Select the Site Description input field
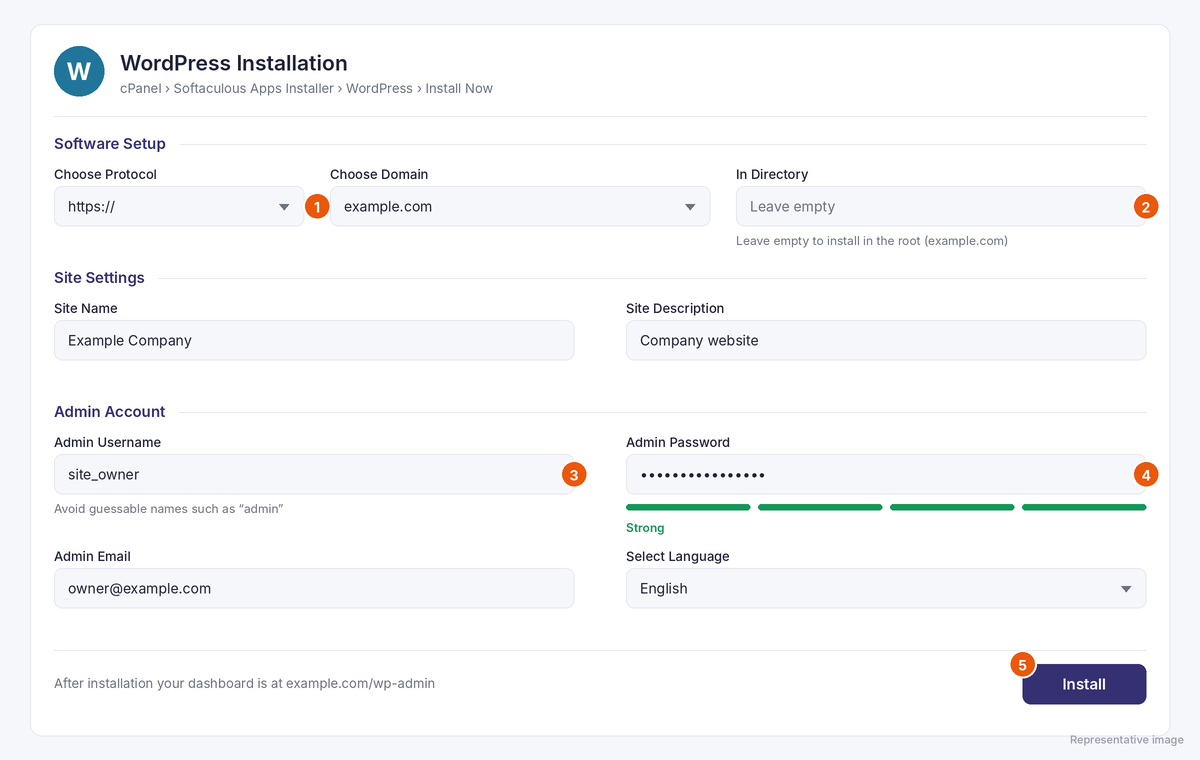Image resolution: width=1200 pixels, height=760 pixels. 886,341
